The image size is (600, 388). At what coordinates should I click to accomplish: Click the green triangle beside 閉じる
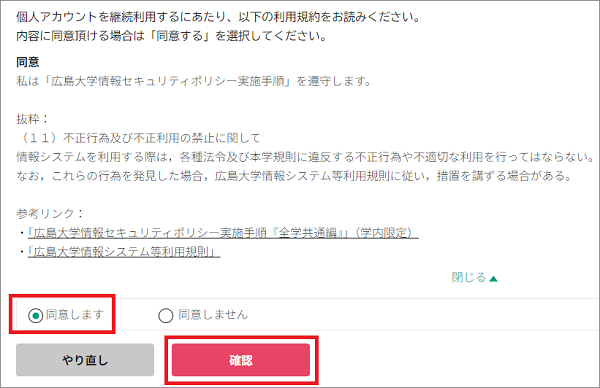(x=493, y=279)
